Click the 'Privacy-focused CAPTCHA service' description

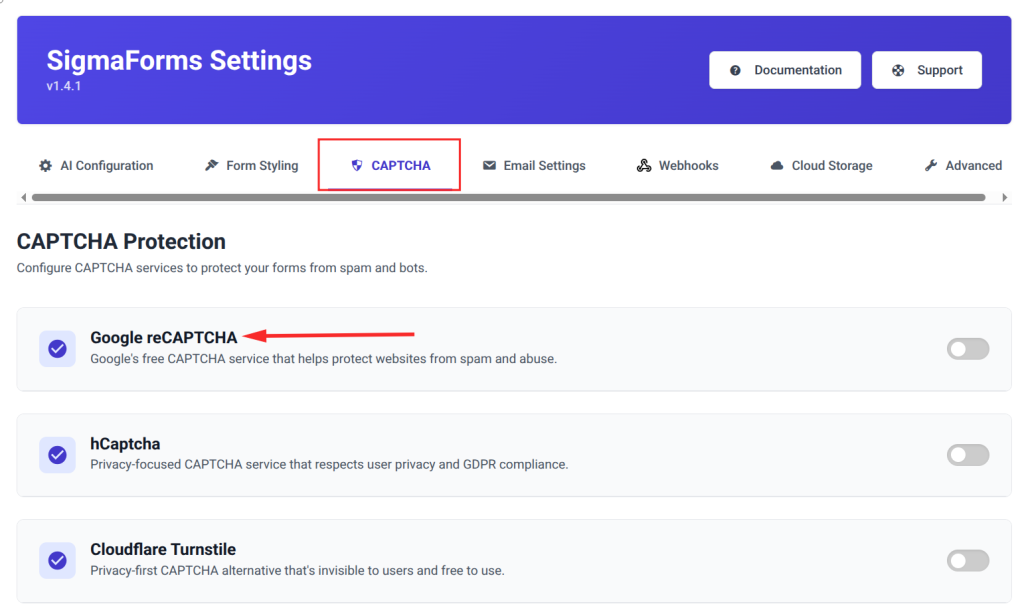(329, 464)
